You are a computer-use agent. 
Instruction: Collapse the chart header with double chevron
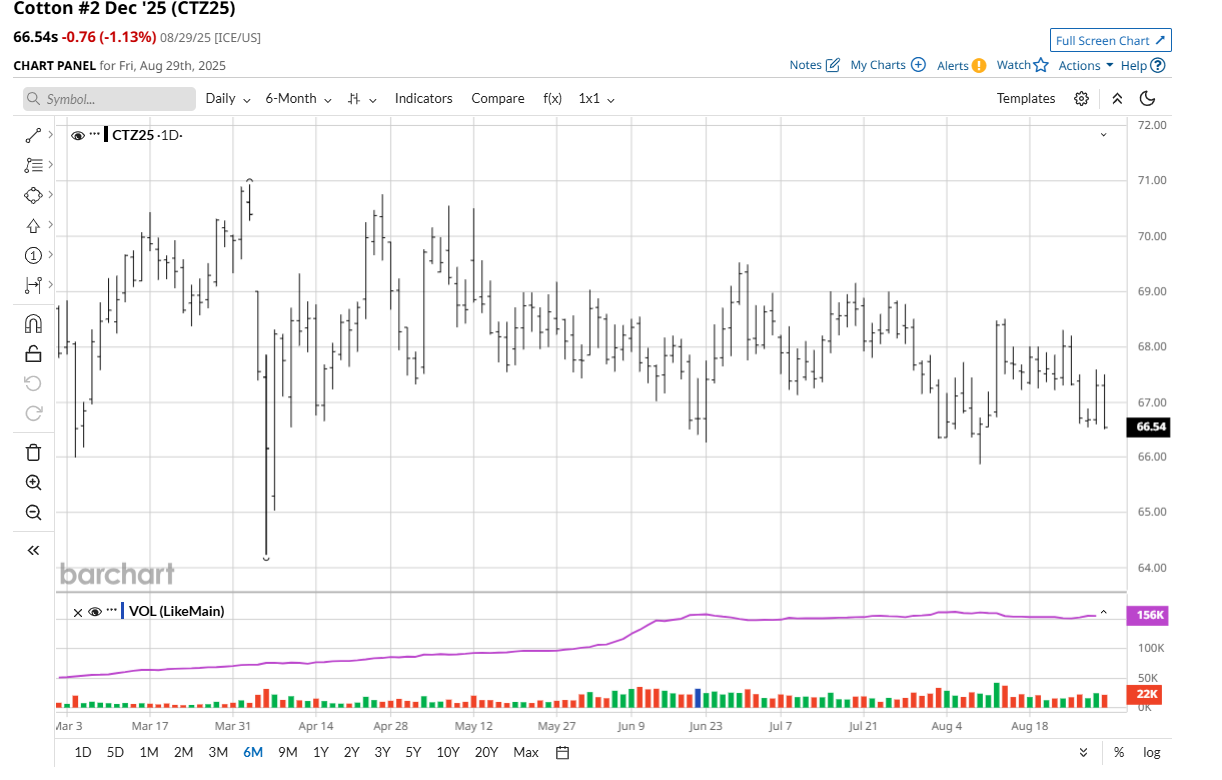tap(1117, 98)
